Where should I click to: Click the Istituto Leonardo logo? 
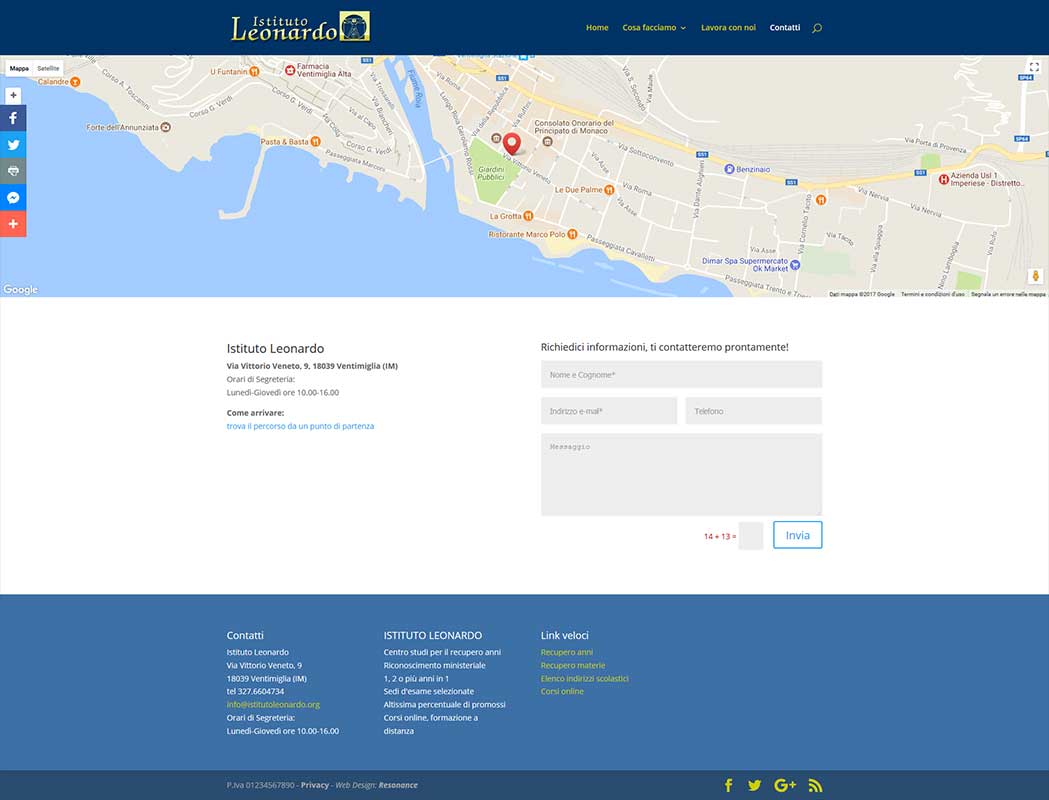[300, 27]
